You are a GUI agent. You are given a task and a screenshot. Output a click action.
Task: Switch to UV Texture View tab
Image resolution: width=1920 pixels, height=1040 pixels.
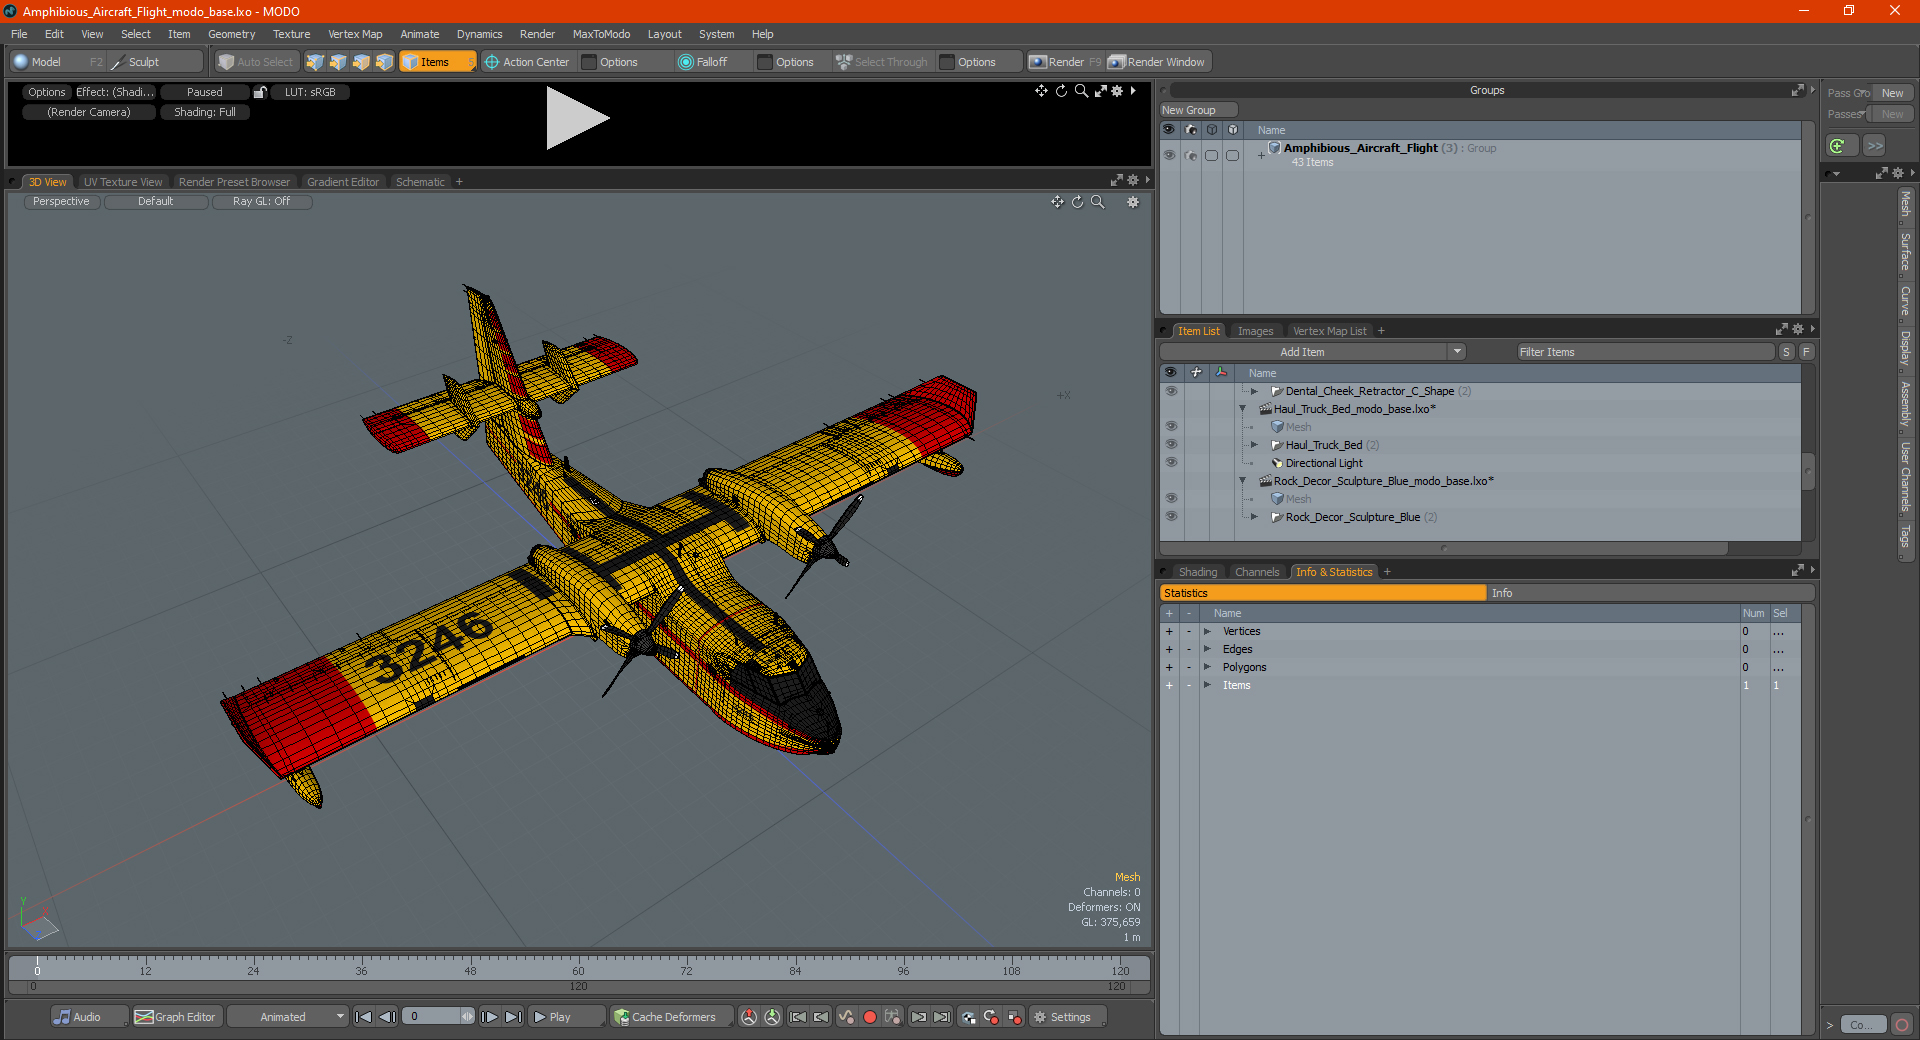coord(123,182)
